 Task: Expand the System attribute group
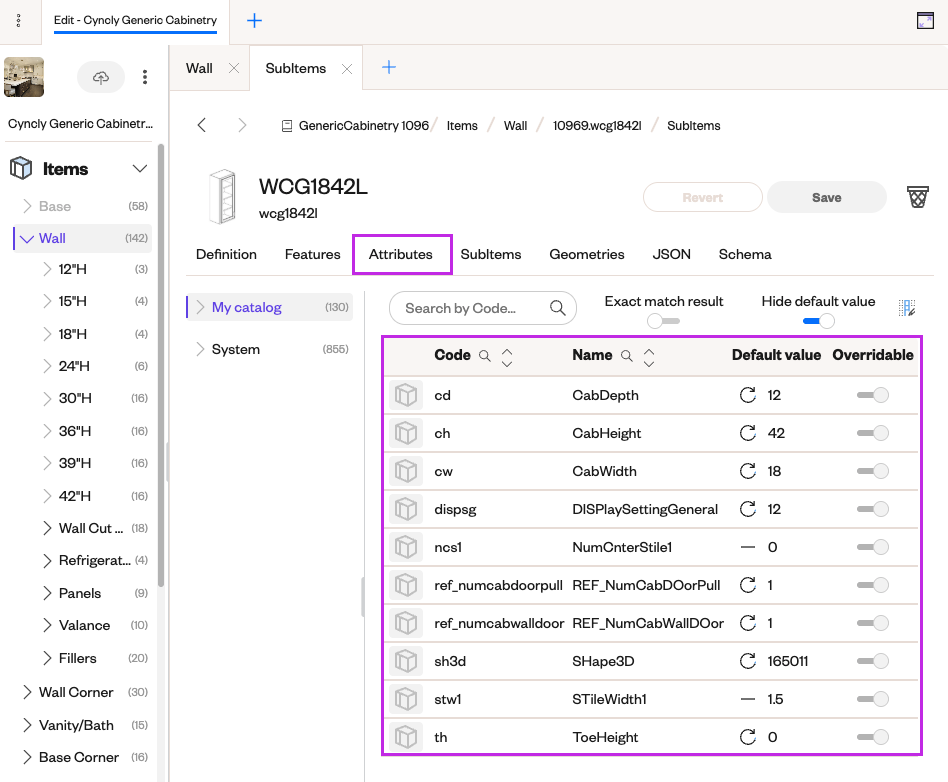pyautogui.click(x=200, y=349)
